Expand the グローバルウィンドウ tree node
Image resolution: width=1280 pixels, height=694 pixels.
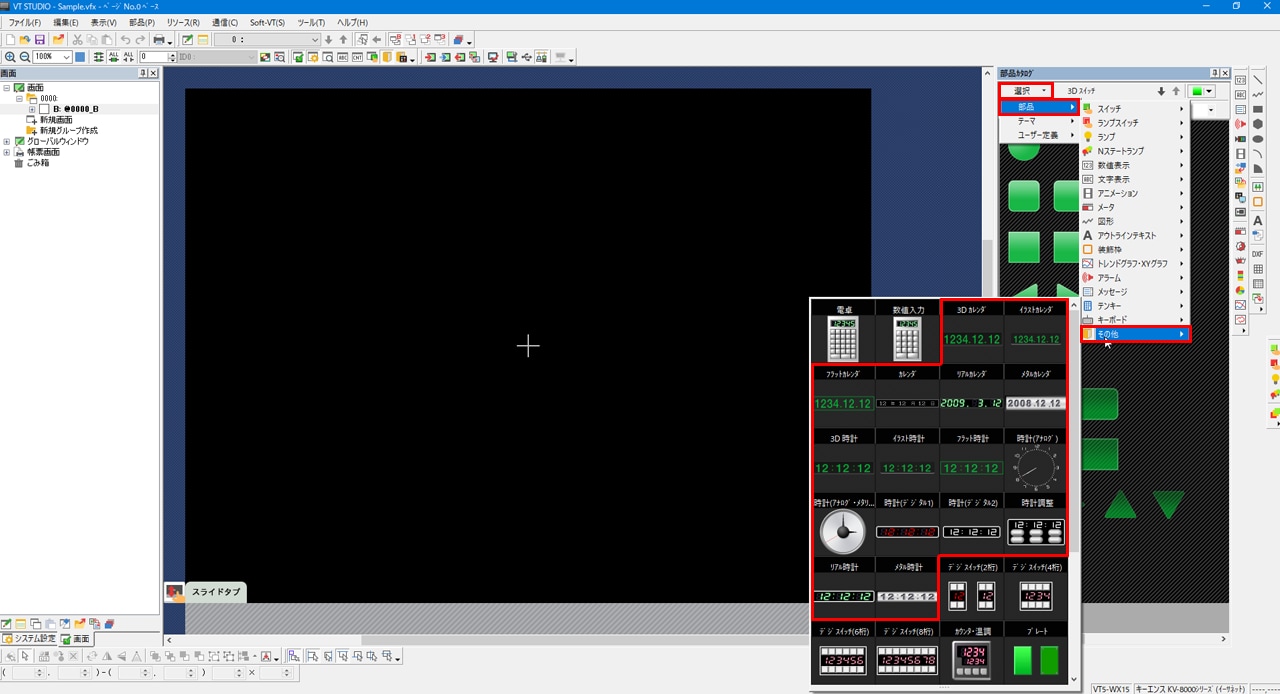coord(7,141)
